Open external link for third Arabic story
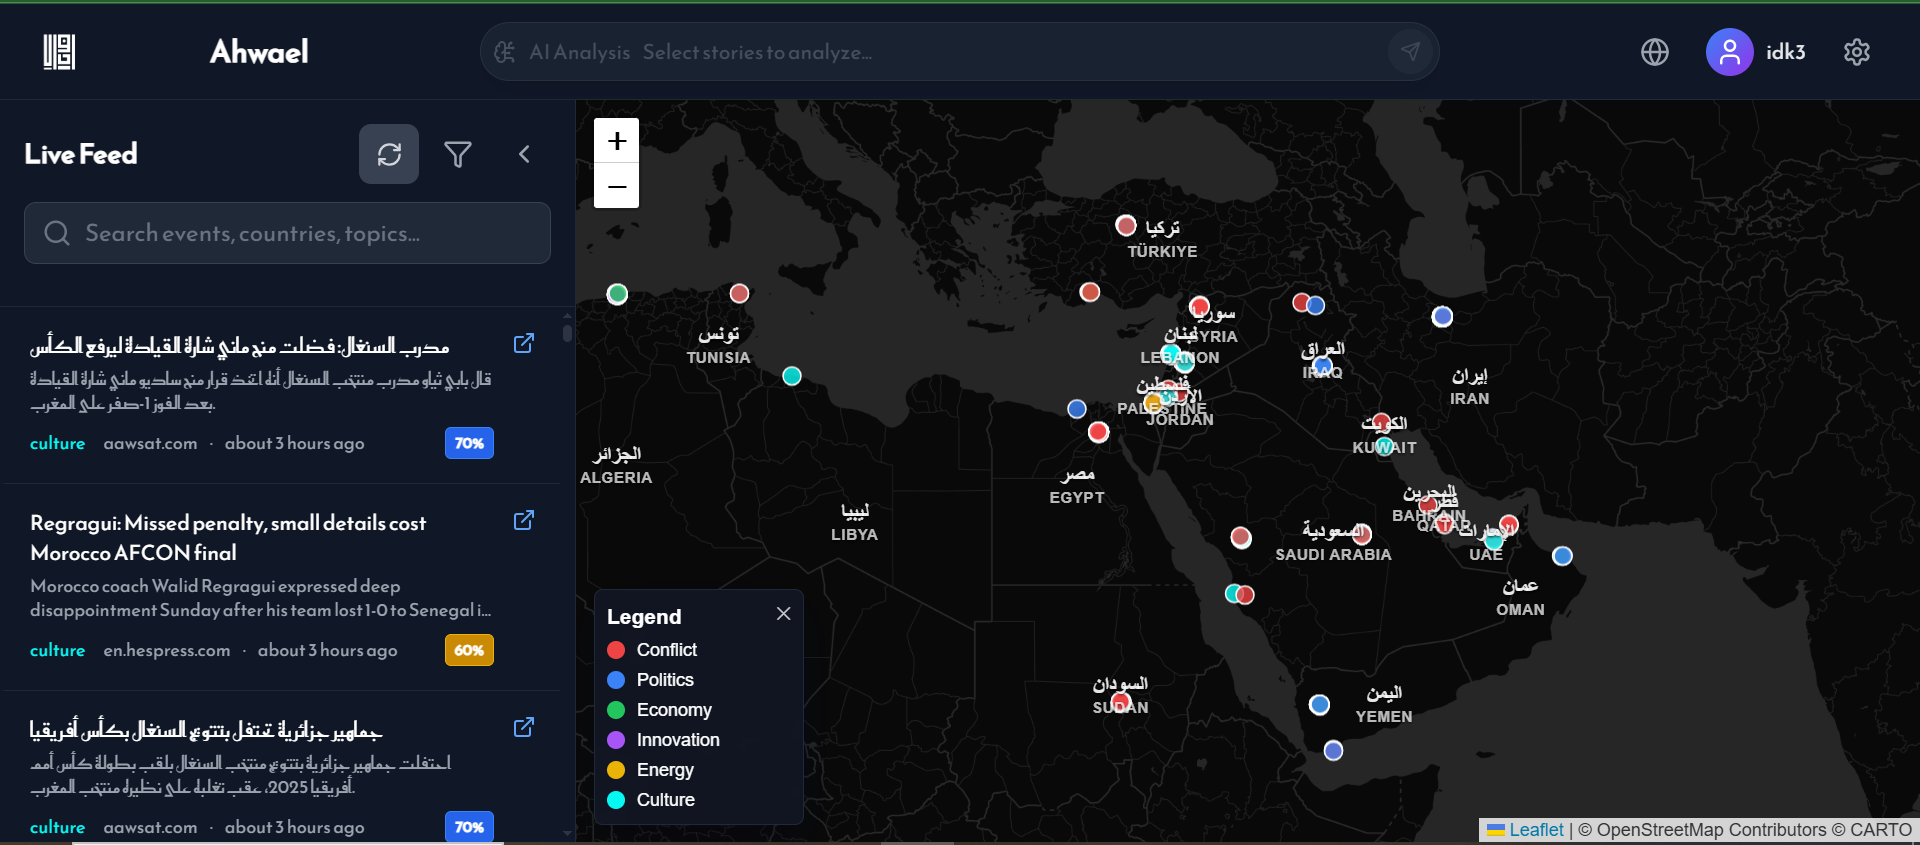The height and width of the screenshot is (845, 1920). [x=523, y=727]
